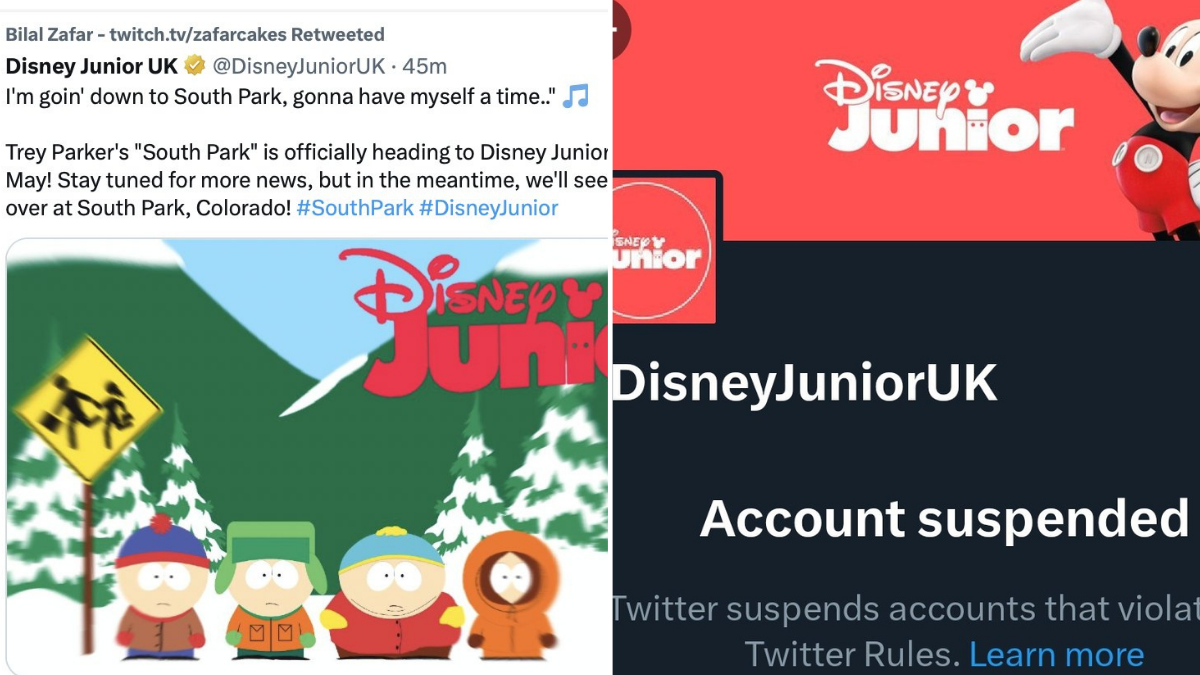Open the @DisneyJuniorUK handle in tweet
The height and width of the screenshot is (675, 1200).
(x=298, y=66)
